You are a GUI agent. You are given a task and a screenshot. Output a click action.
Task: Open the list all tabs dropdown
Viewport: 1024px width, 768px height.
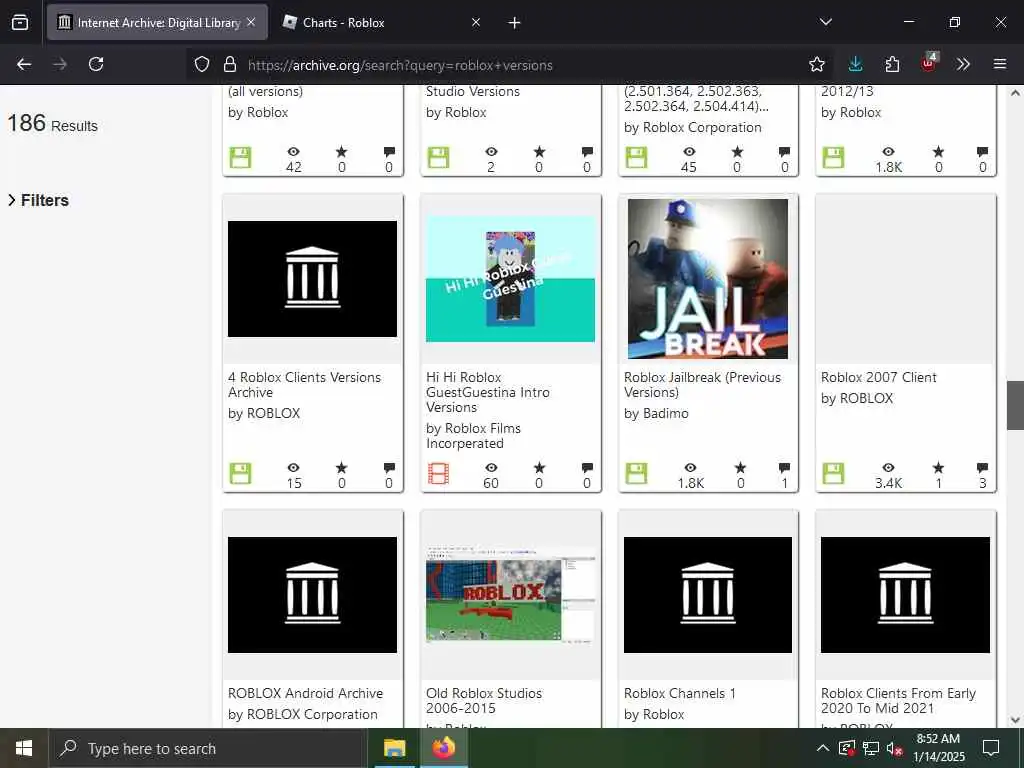click(825, 22)
